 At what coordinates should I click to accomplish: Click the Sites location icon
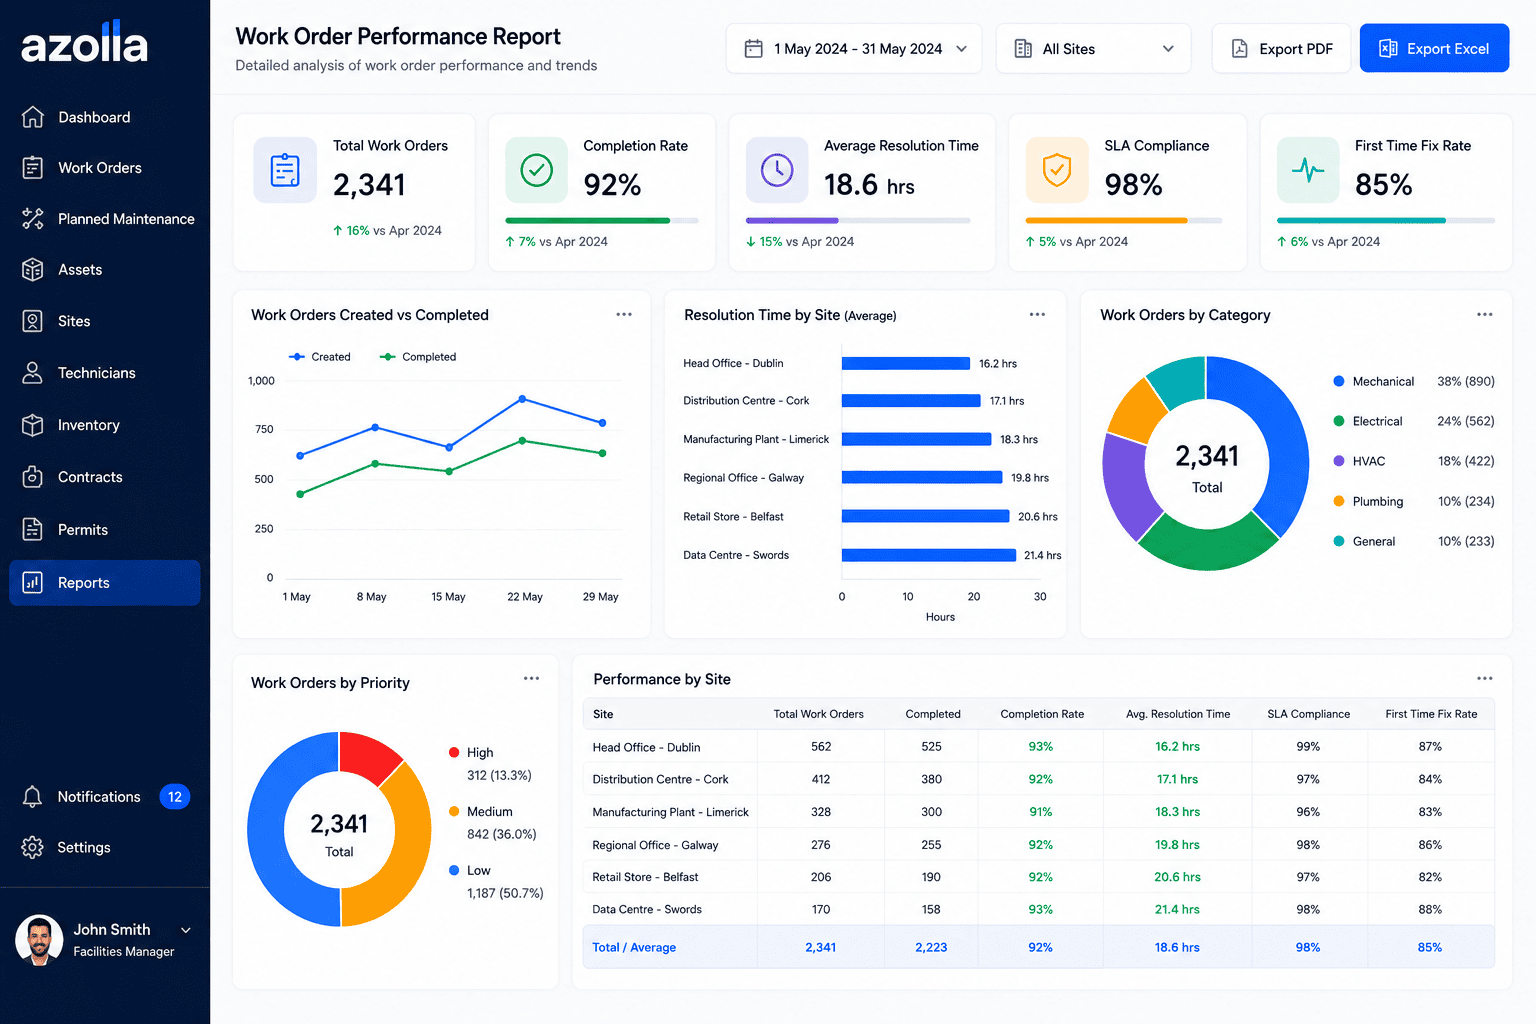[33, 321]
